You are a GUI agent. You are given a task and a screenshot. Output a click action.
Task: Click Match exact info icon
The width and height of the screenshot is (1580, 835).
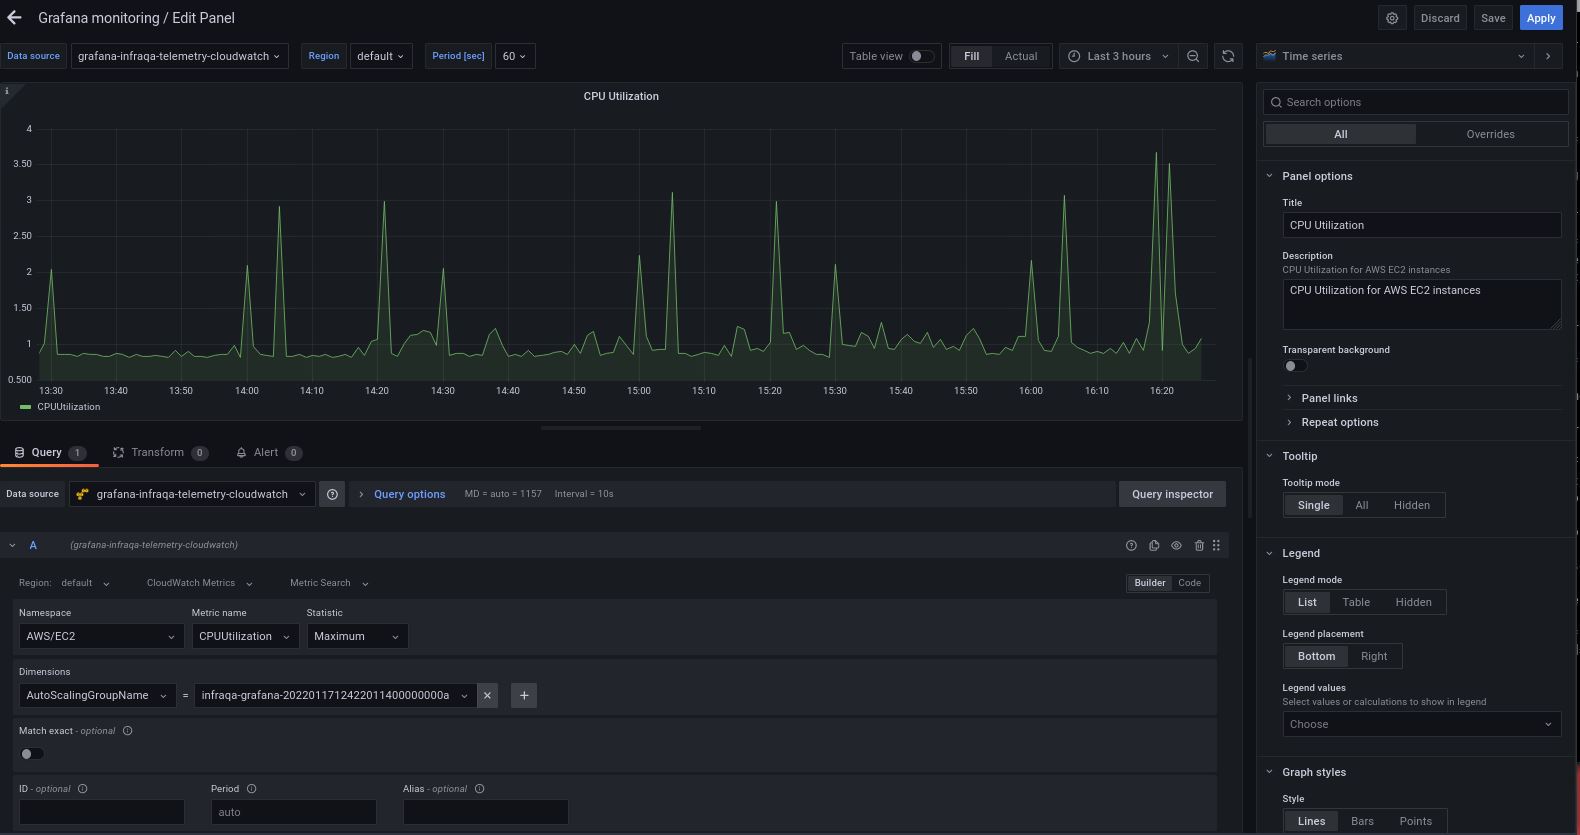(127, 731)
